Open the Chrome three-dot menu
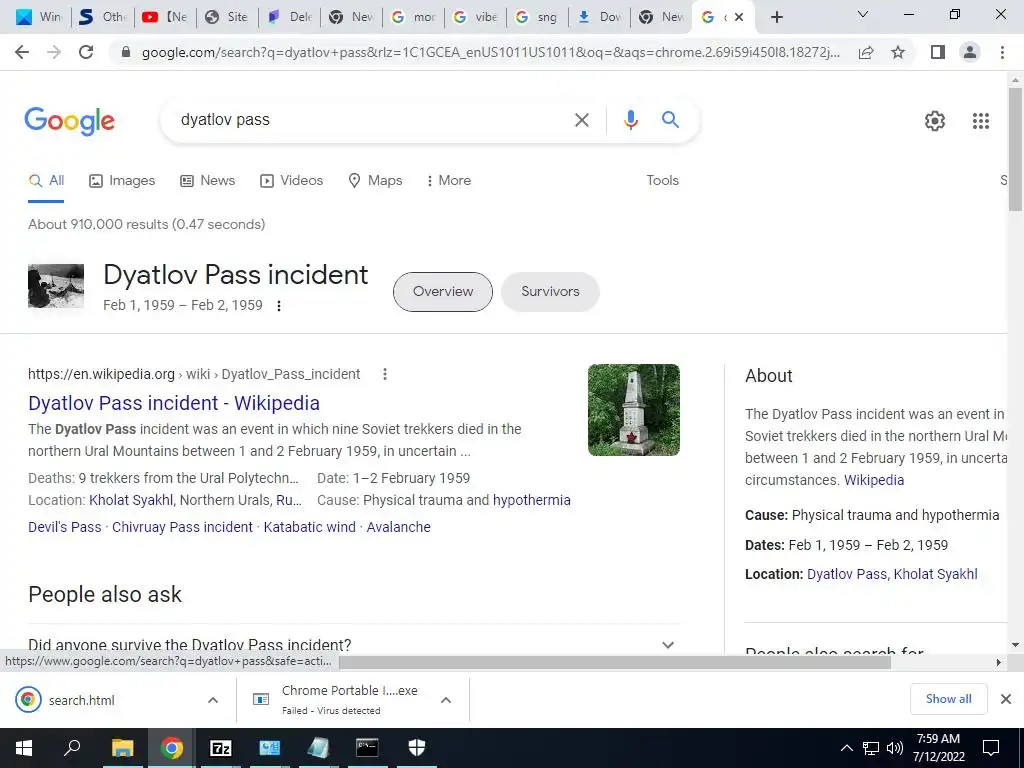 click(1002, 52)
